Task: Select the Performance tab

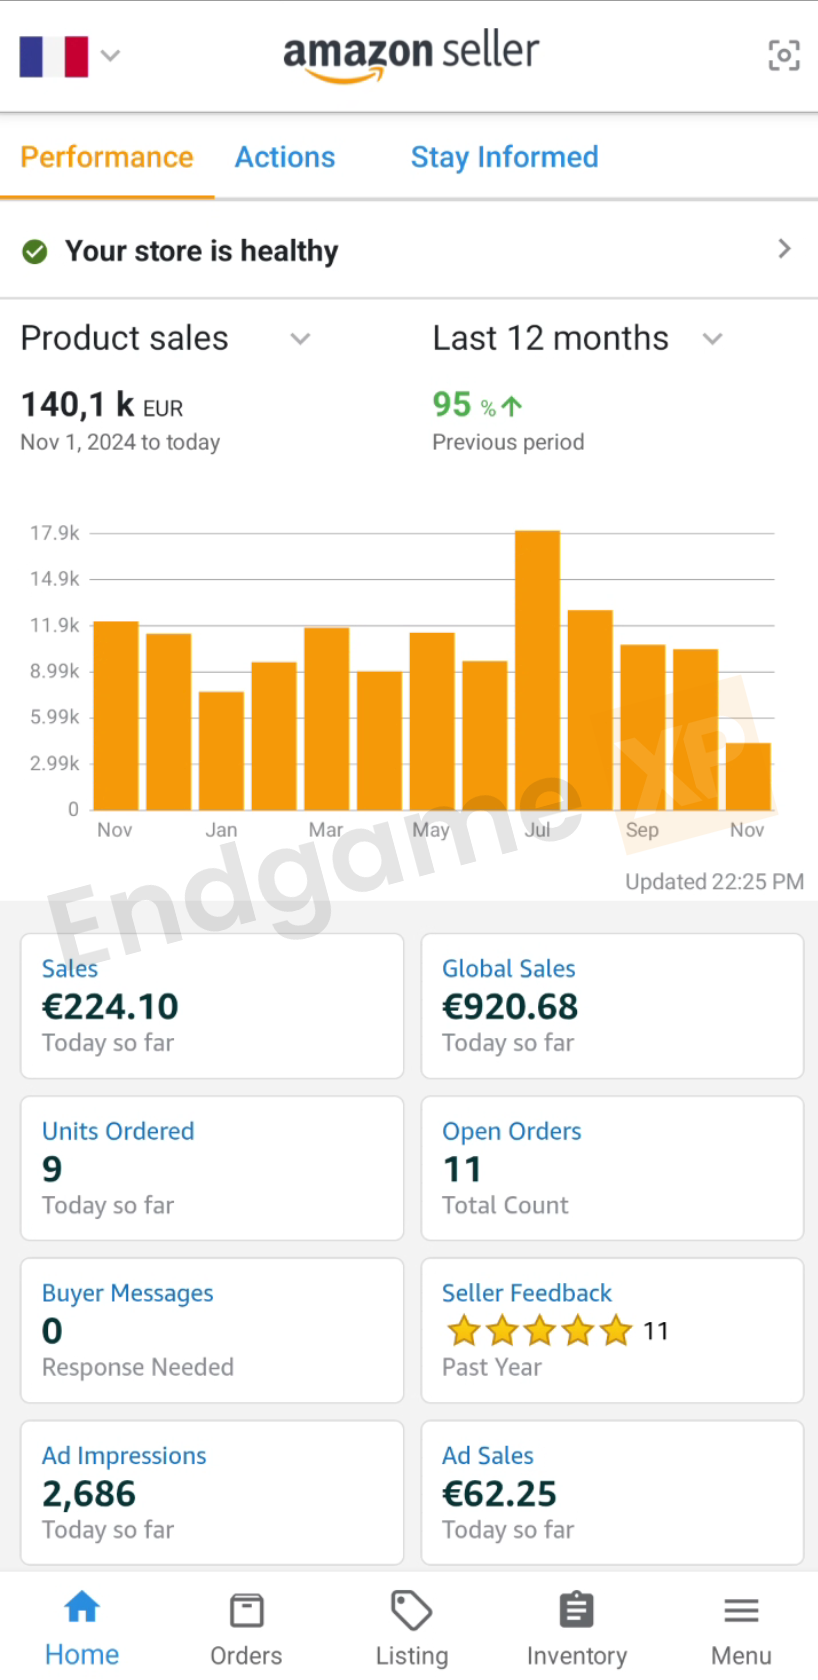Action: [107, 157]
